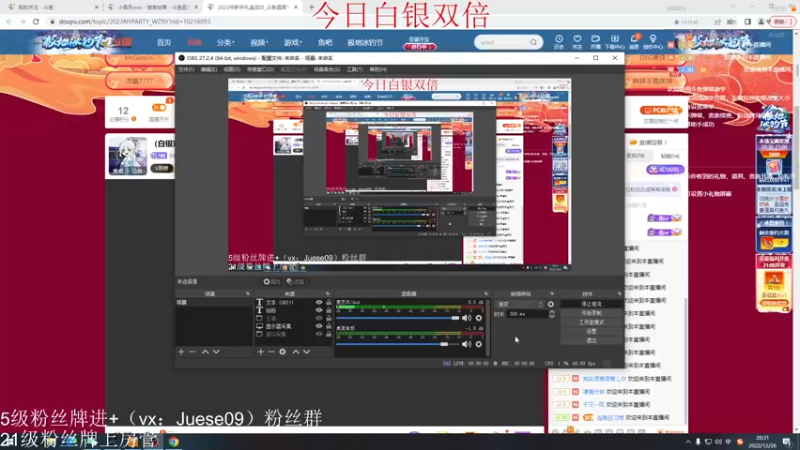Remove selected source with the minus icon
Image resolution: width=800 pixels, height=450 pixels.
pyautogui.click(x=271, y=352)
